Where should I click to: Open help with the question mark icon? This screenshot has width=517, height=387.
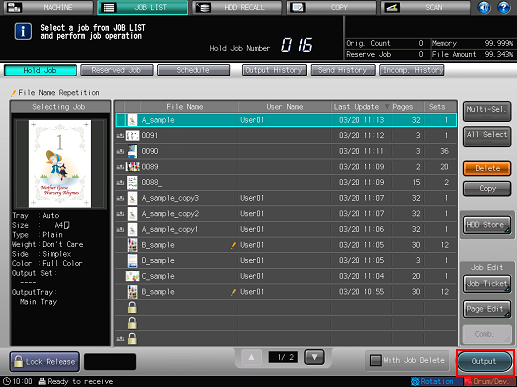[504, 7]
